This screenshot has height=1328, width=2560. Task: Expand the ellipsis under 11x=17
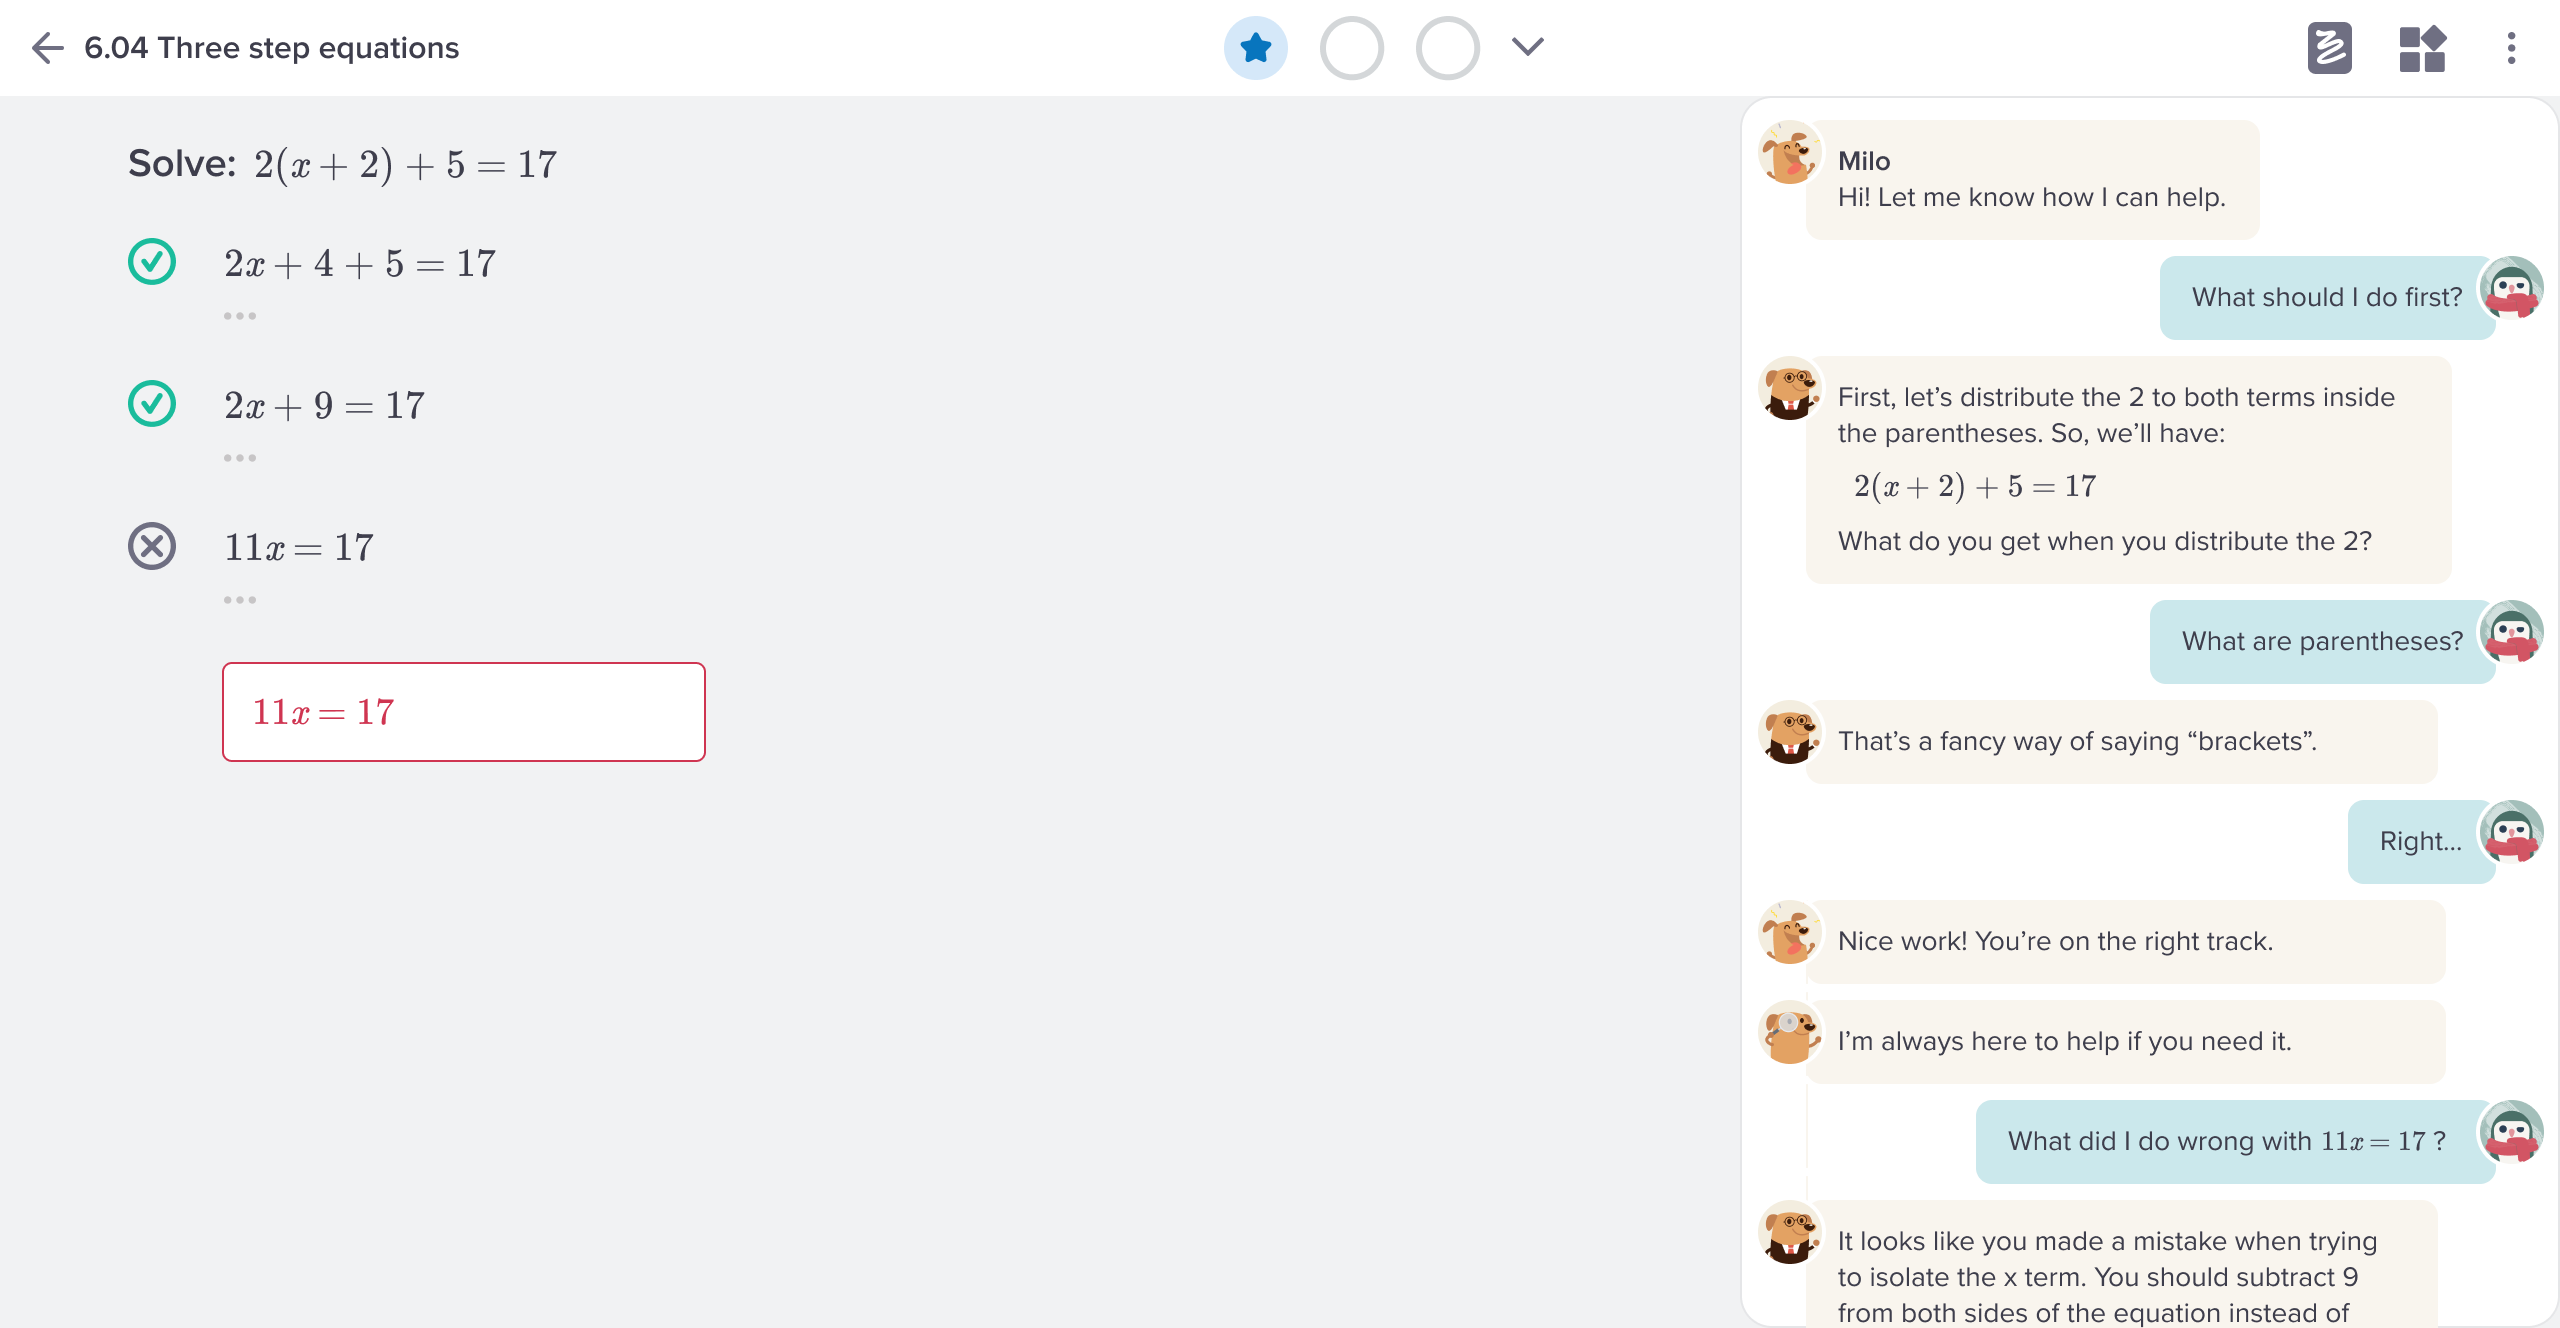click(240, 599)
